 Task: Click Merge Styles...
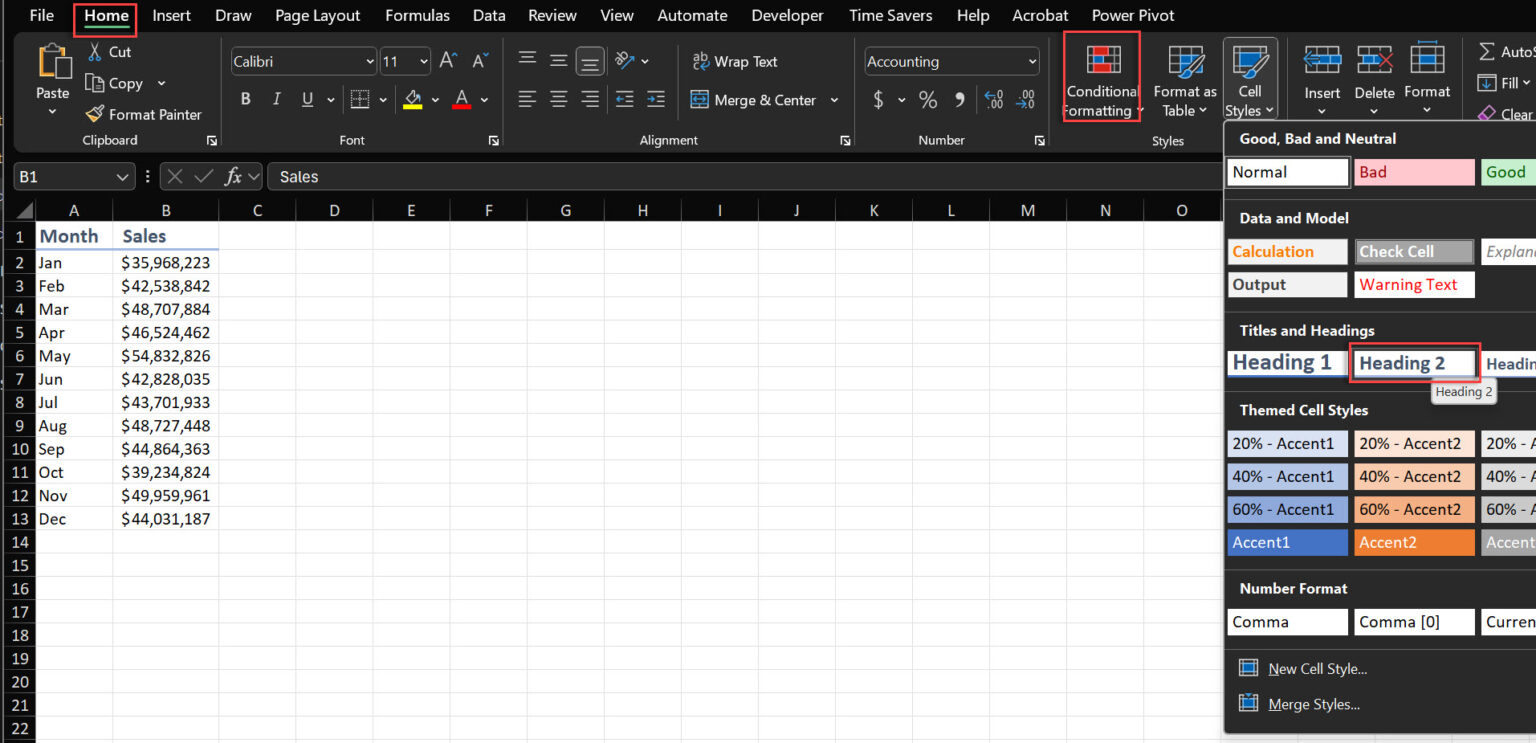(1312, 704)
